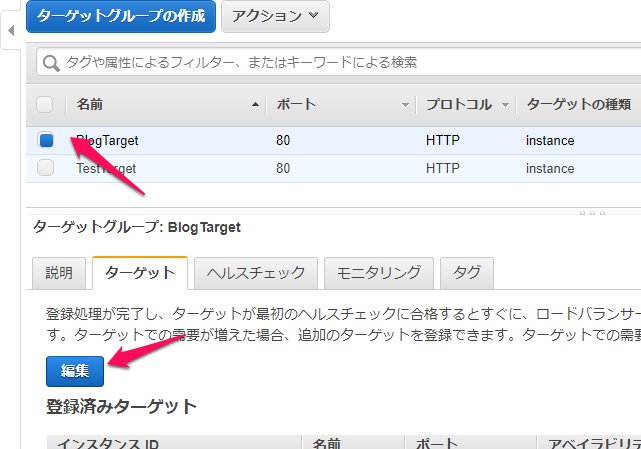The image size is (641, 449).
Task: Select all target groups with the header checkbox
Action: tap(45, 105)
